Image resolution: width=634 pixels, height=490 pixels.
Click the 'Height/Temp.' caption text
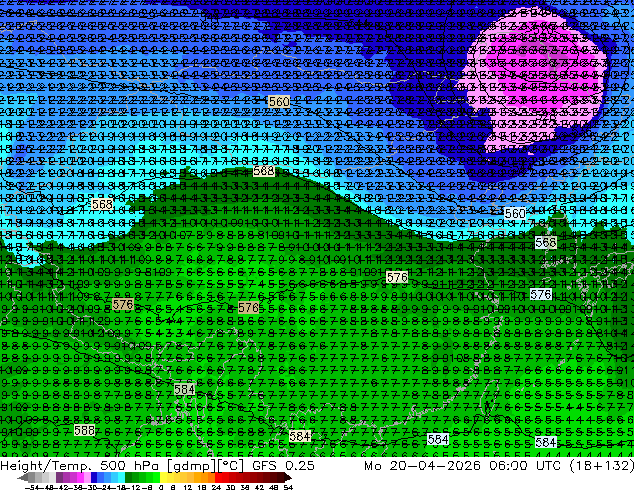[x=46, y=465]
